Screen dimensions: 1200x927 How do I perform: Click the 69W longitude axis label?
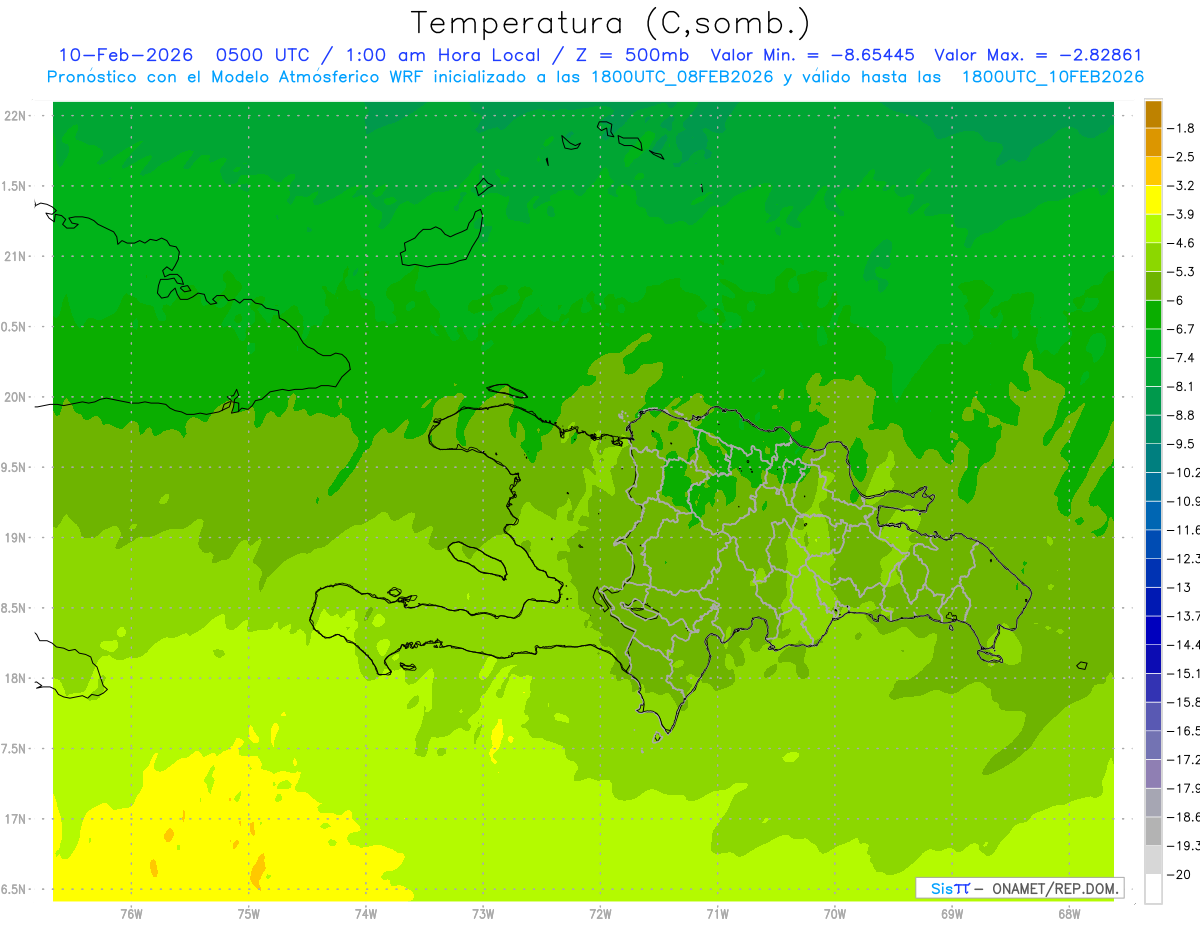(952, 914)
